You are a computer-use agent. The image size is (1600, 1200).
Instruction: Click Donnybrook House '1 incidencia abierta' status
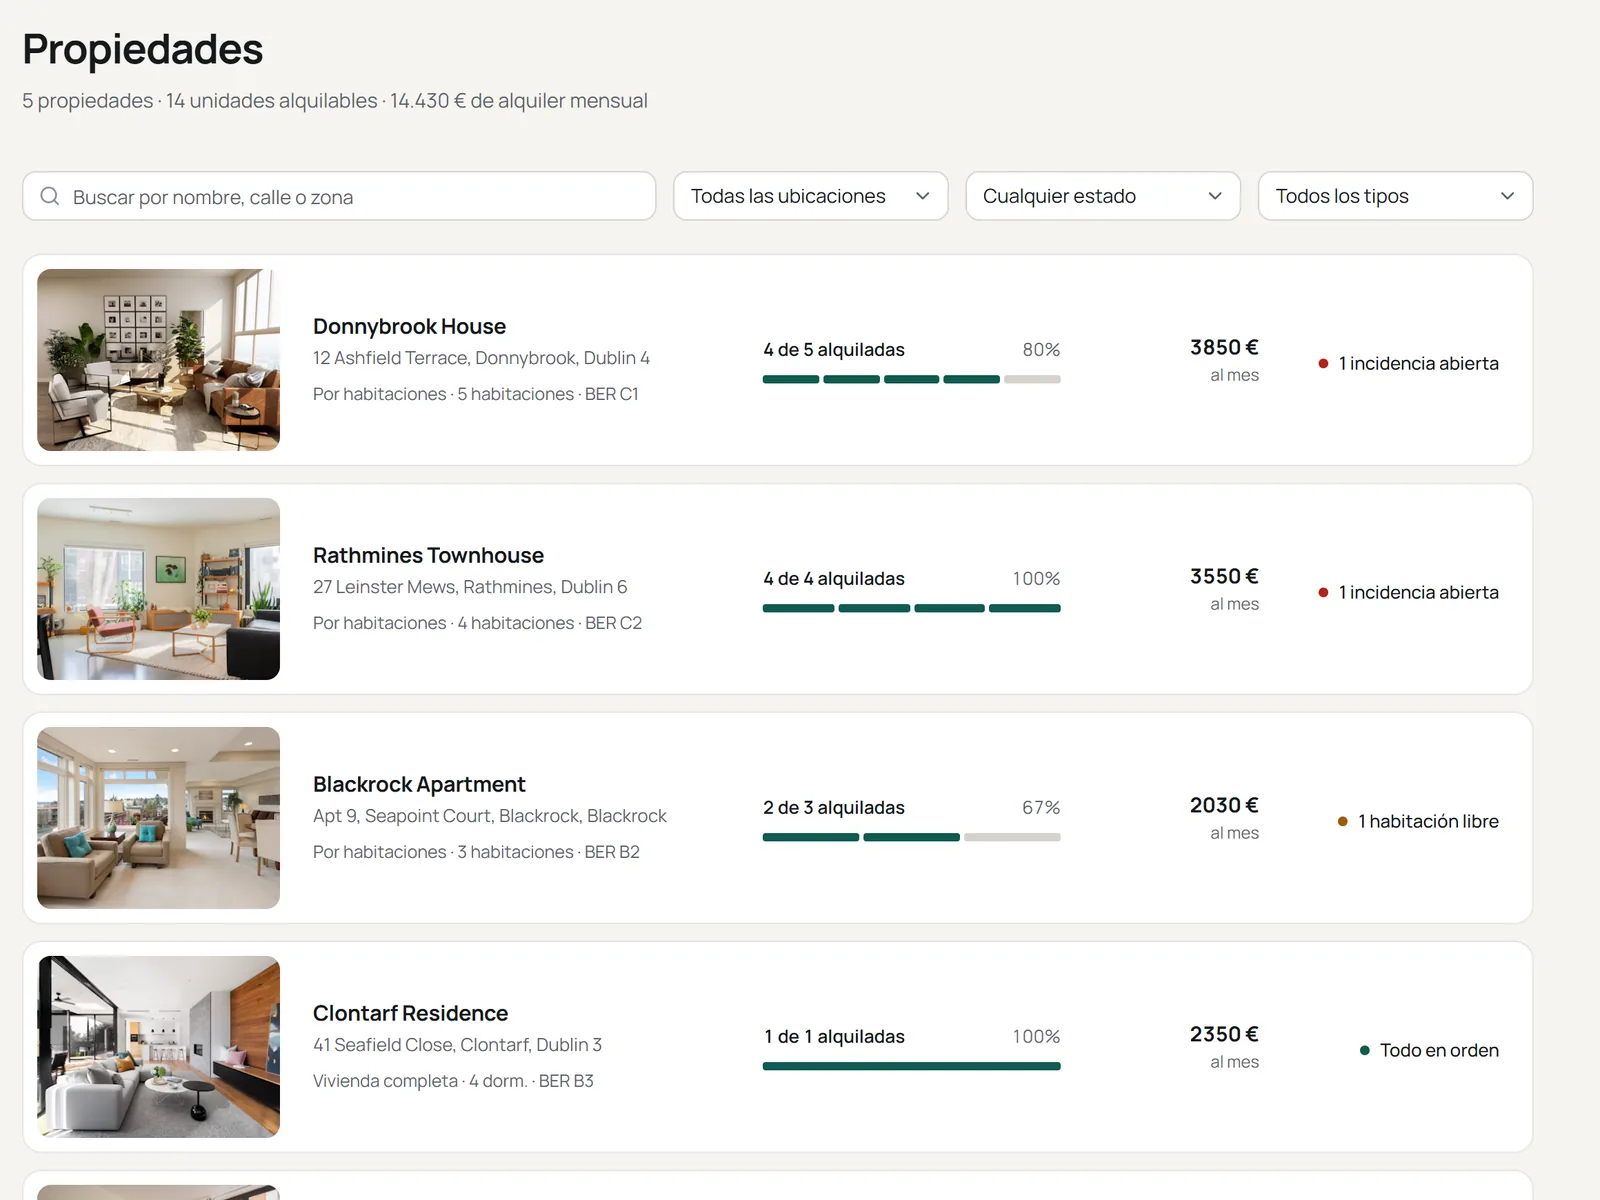point(1408,363)
